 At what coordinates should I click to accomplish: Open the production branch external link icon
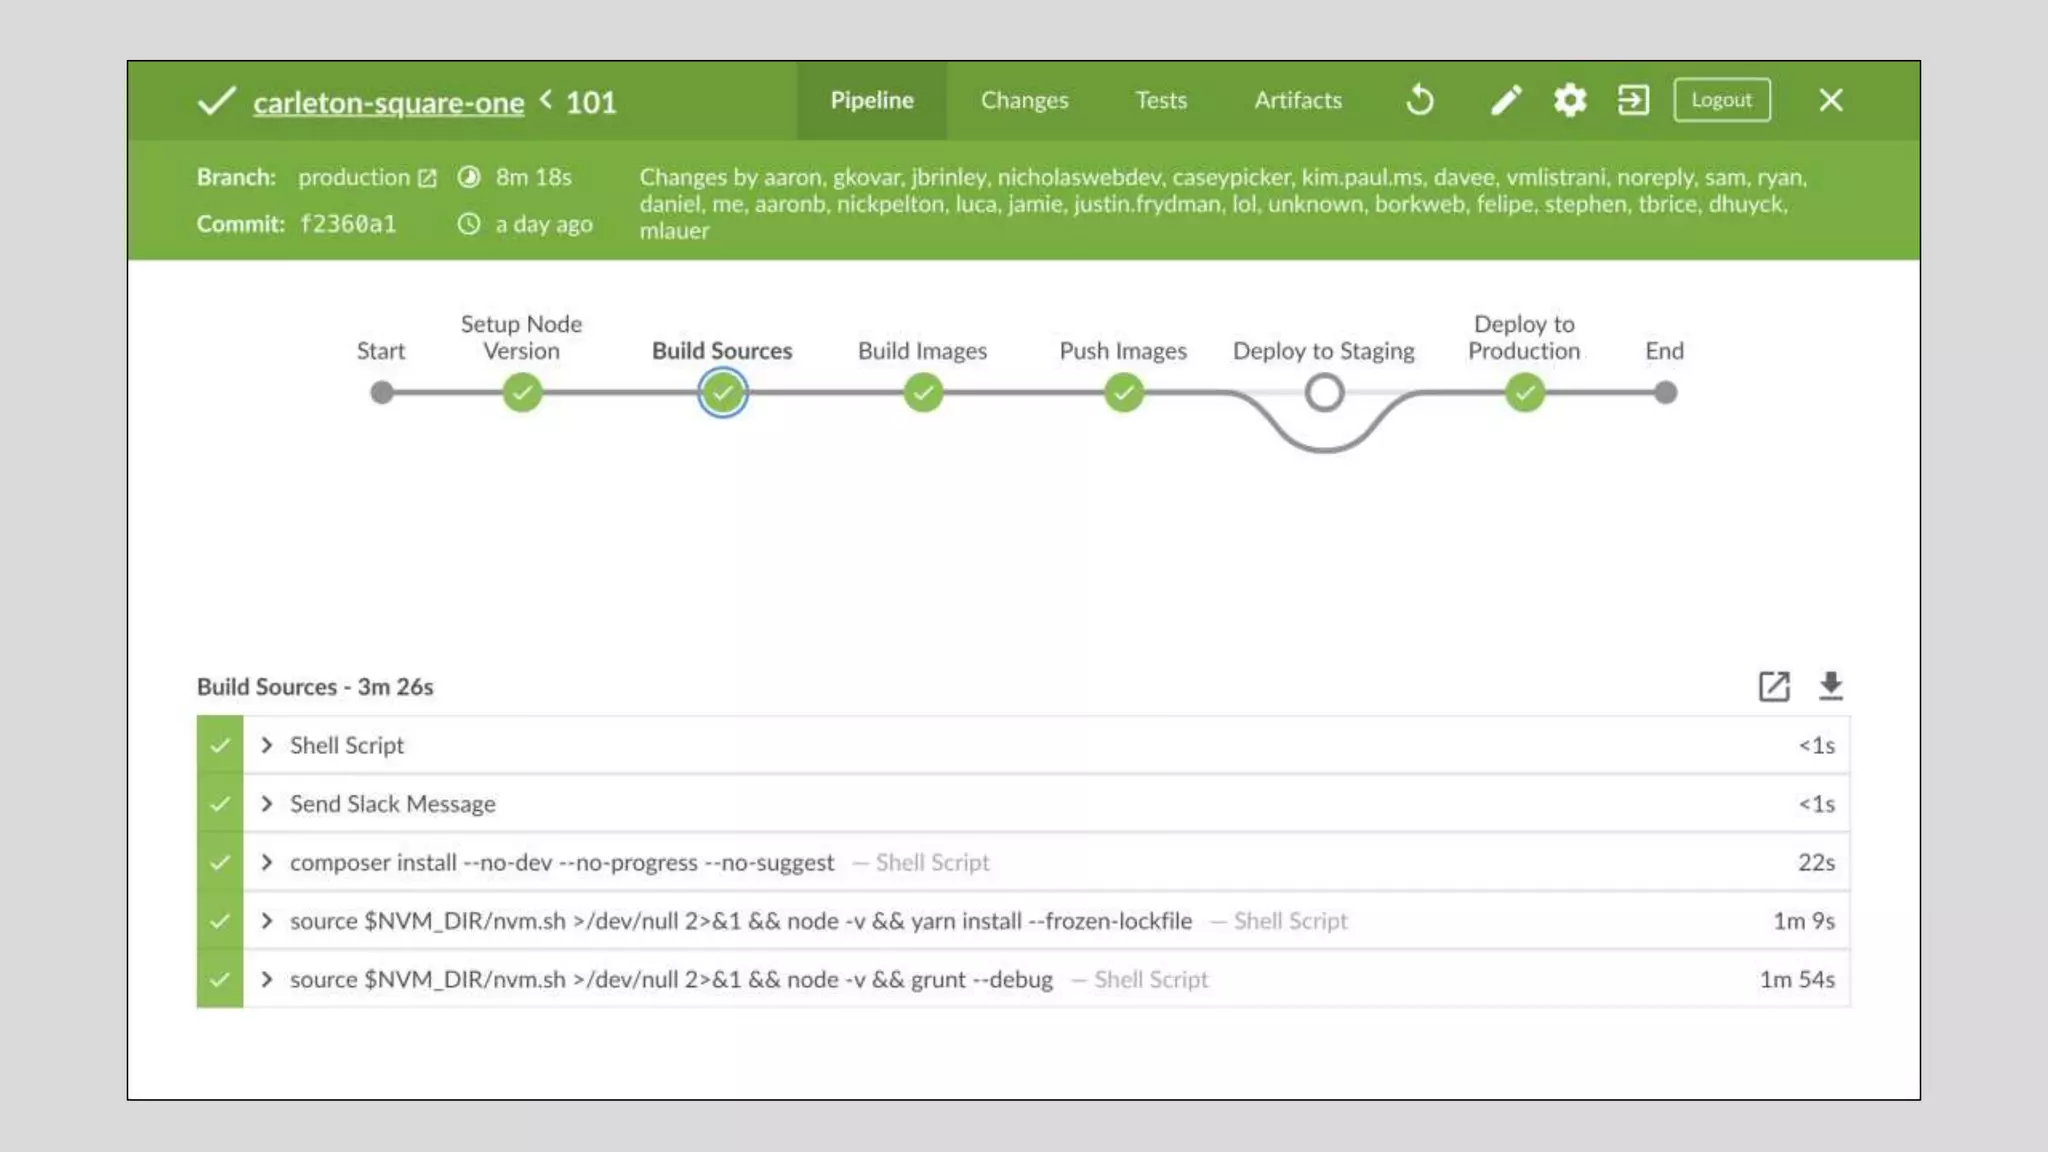[x=427, y=178]
